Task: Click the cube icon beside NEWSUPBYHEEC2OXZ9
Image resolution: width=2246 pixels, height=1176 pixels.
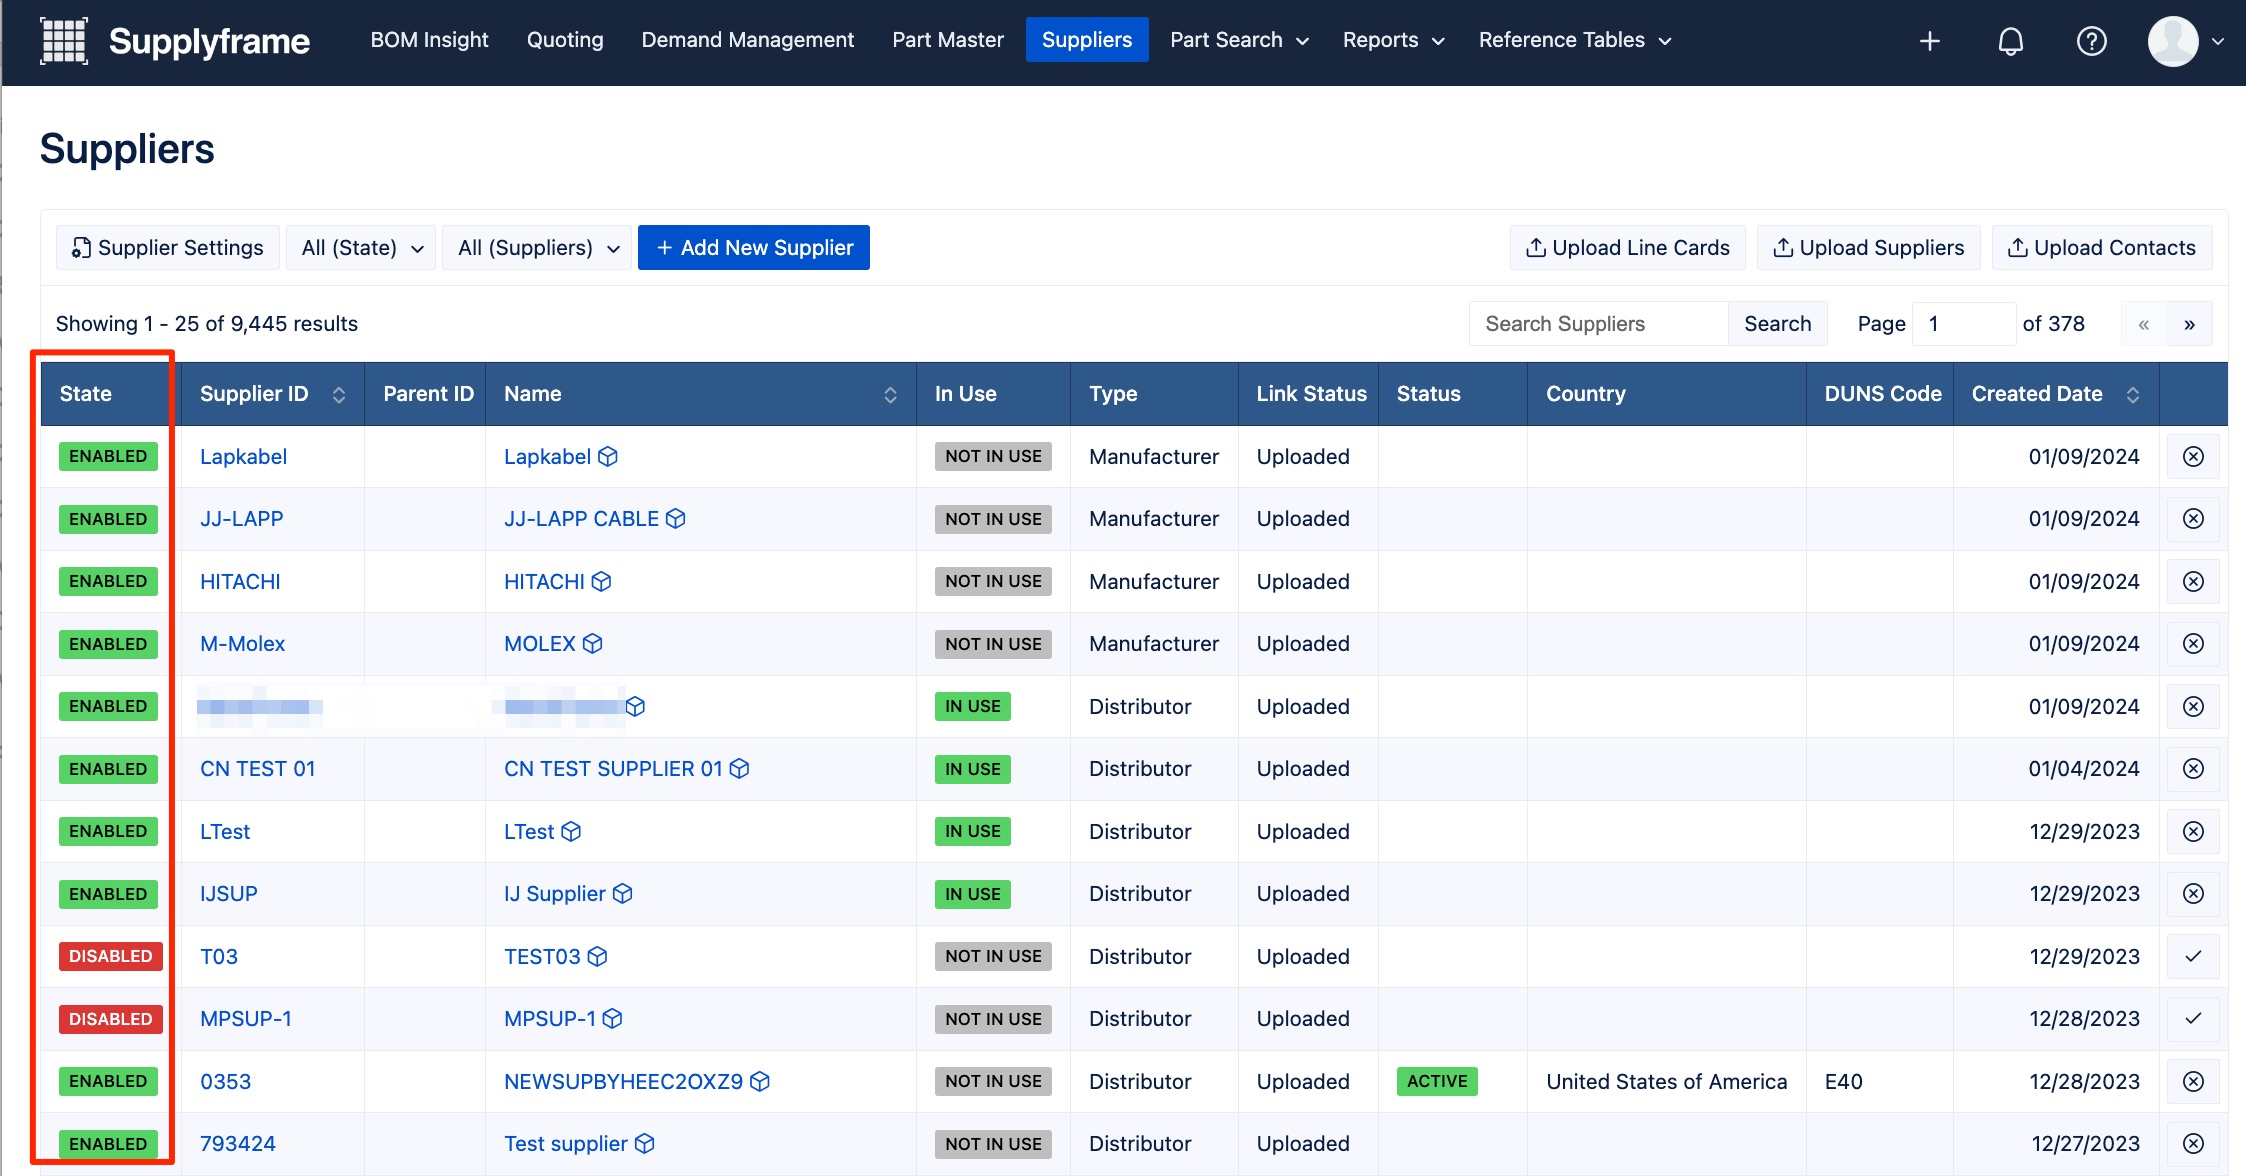Action: (x=760, y=1082)
